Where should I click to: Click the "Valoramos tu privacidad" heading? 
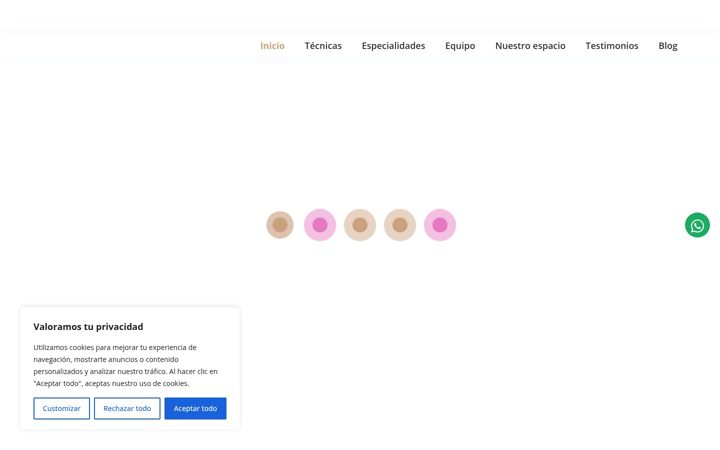tap(88, 326)
